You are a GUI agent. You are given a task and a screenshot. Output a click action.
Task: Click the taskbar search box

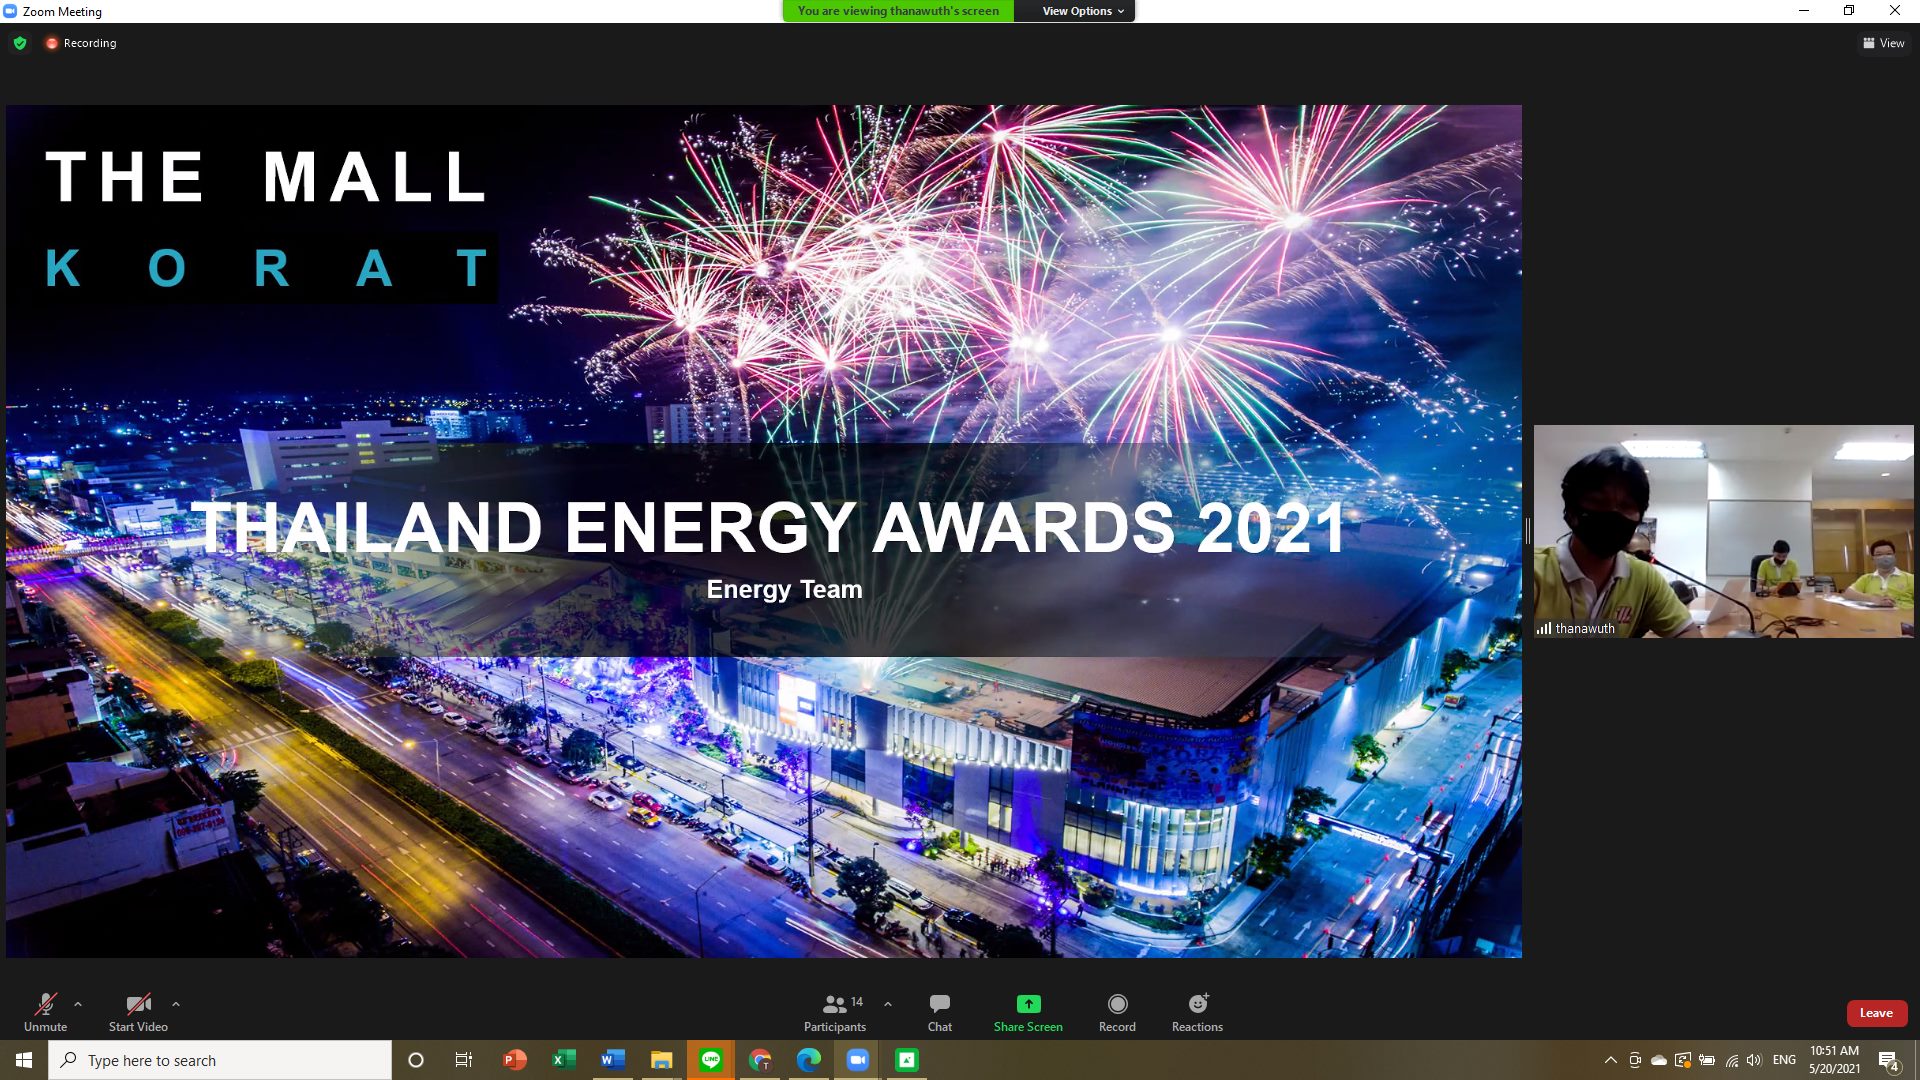(220, 1060)
